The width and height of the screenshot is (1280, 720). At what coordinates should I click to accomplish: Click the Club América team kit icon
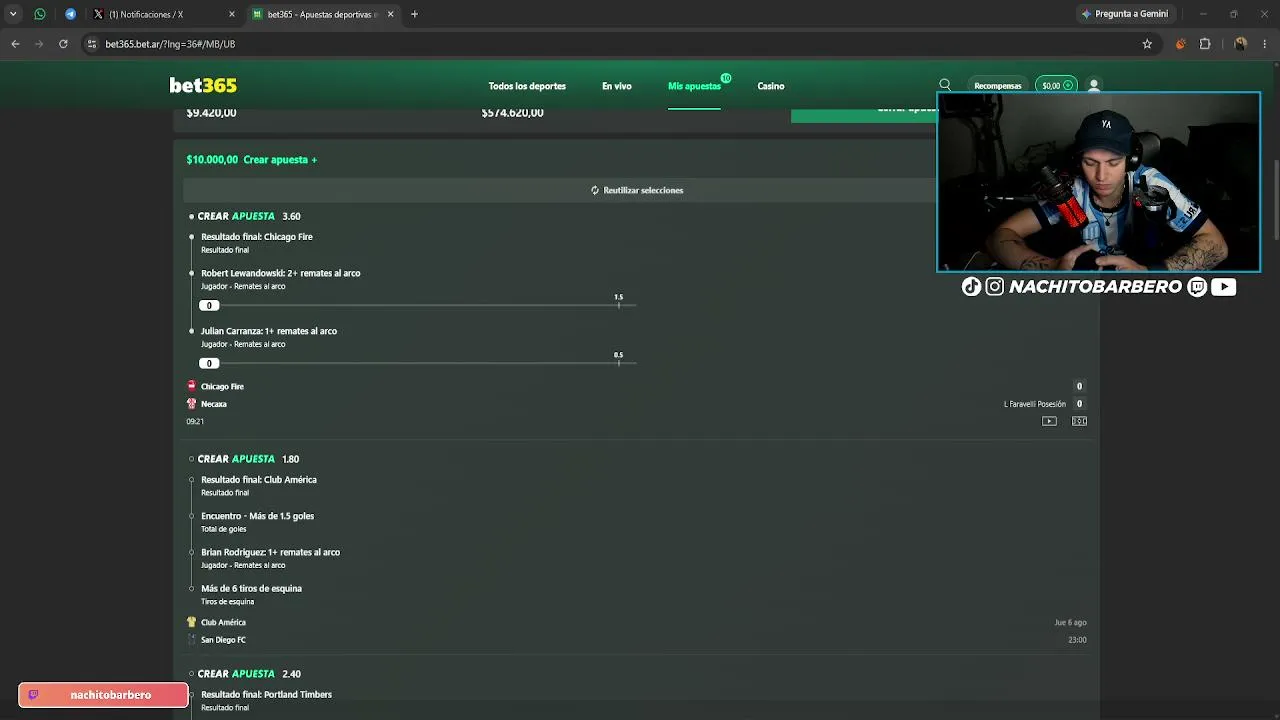(192, 622)
